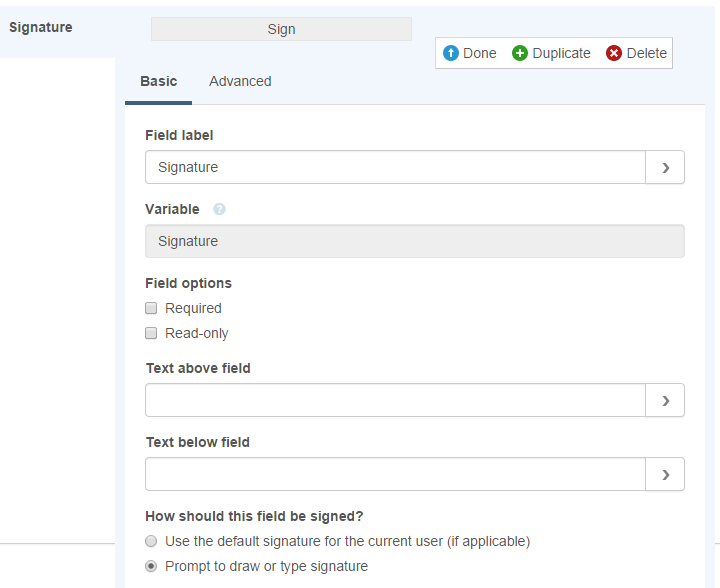Enable the Required checkbox
Viewport: 720px width, 588px height.
point(151,308)
